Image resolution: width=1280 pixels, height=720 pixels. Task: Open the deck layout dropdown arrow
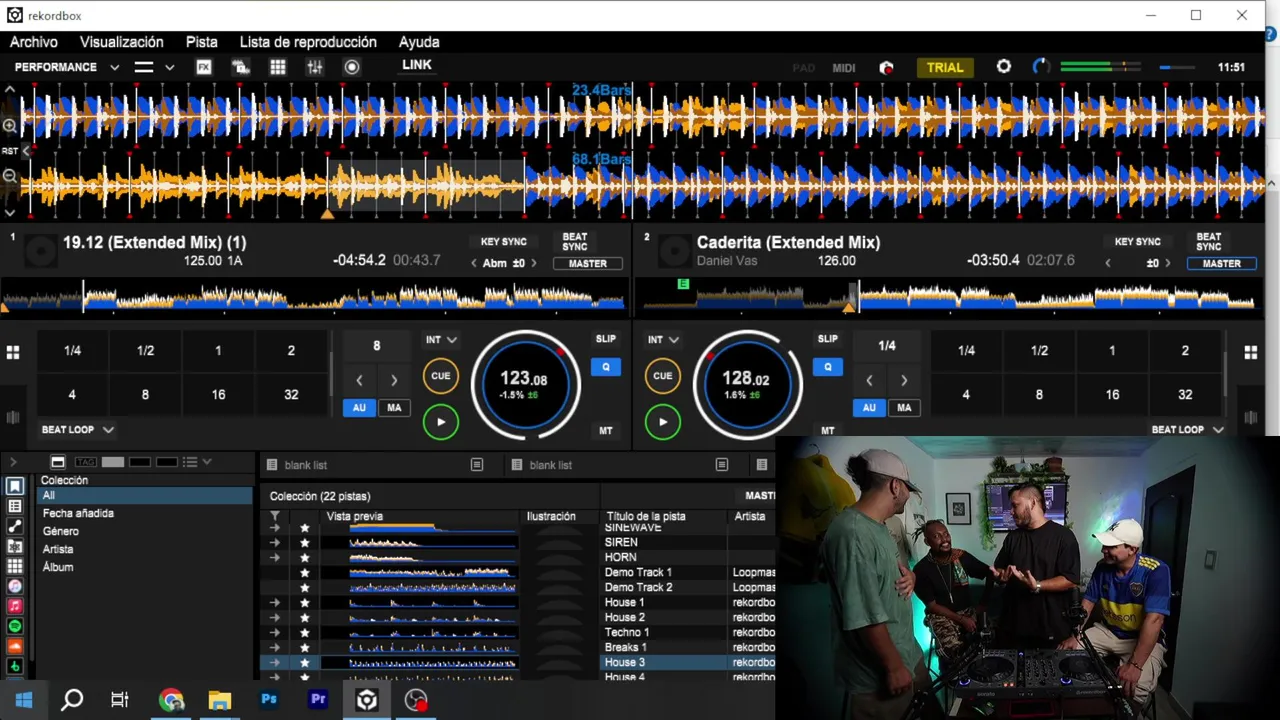(x=170, y=67)
